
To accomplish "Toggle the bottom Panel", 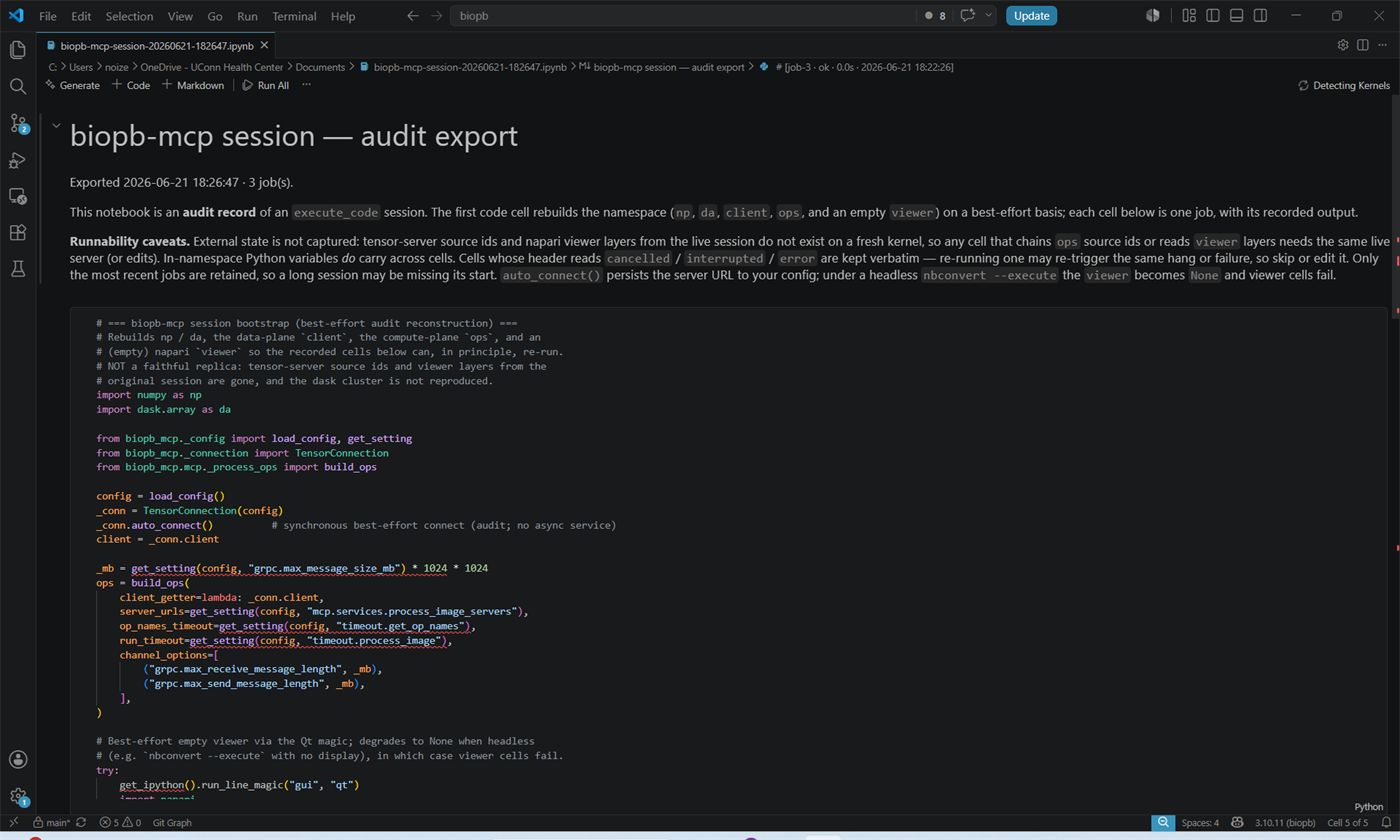I will point(1236,16).
